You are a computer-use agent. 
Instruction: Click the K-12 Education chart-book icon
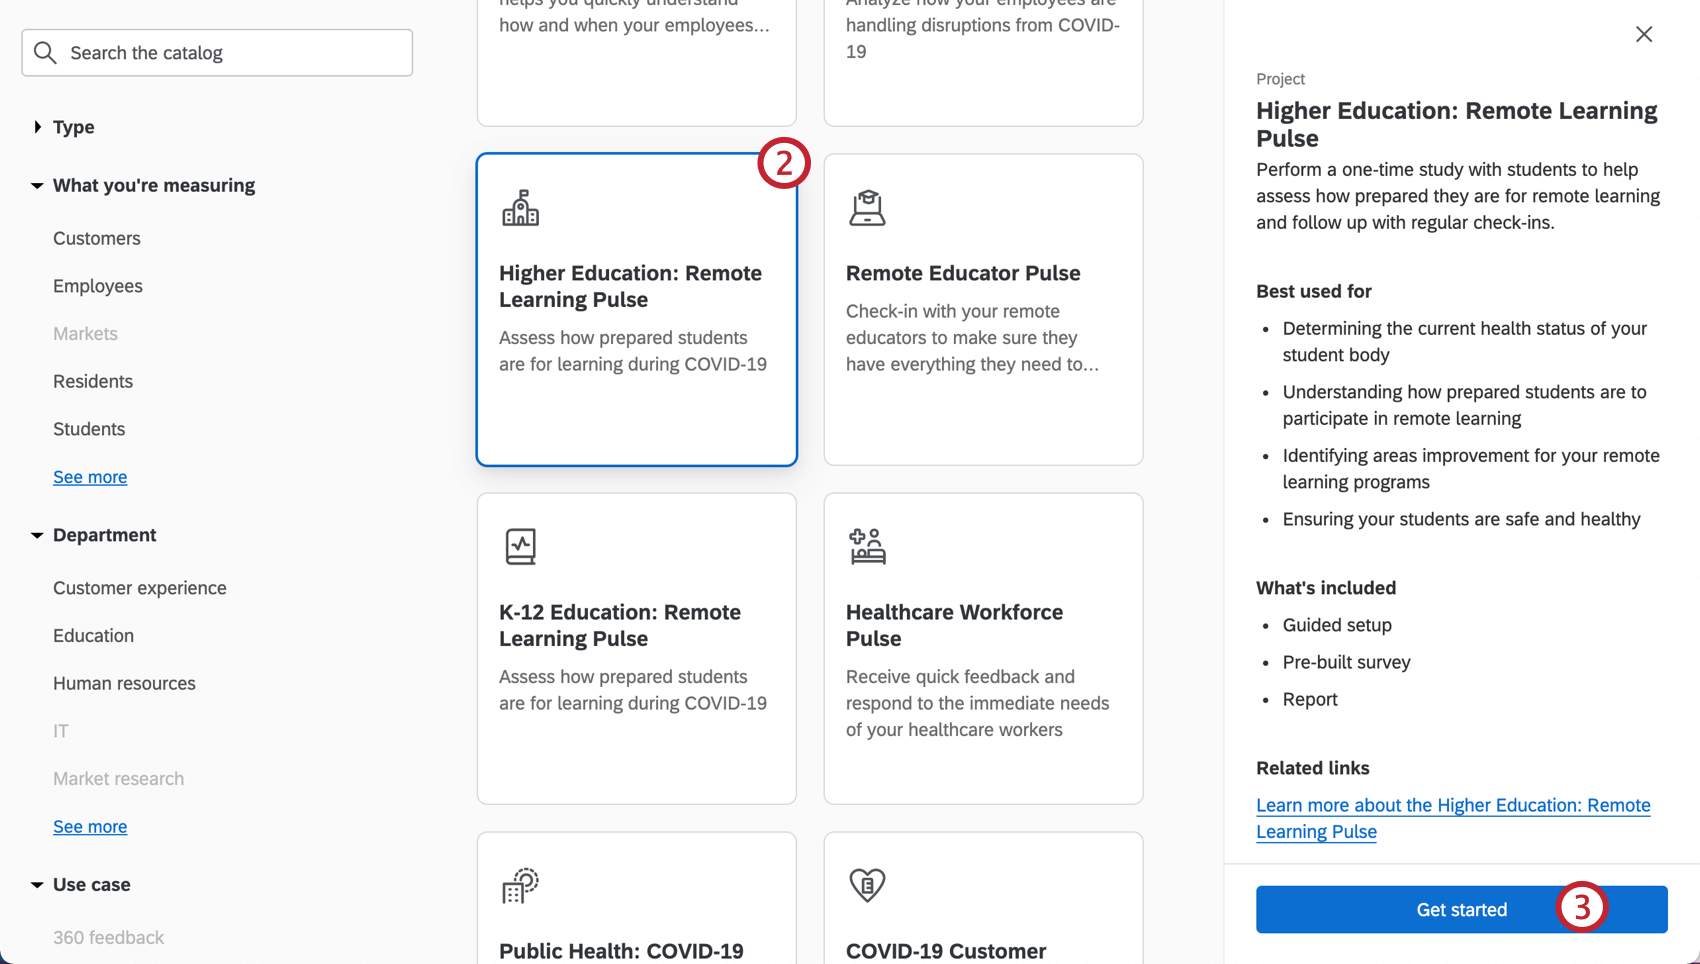pyautogui.click(x=521, y=546)
